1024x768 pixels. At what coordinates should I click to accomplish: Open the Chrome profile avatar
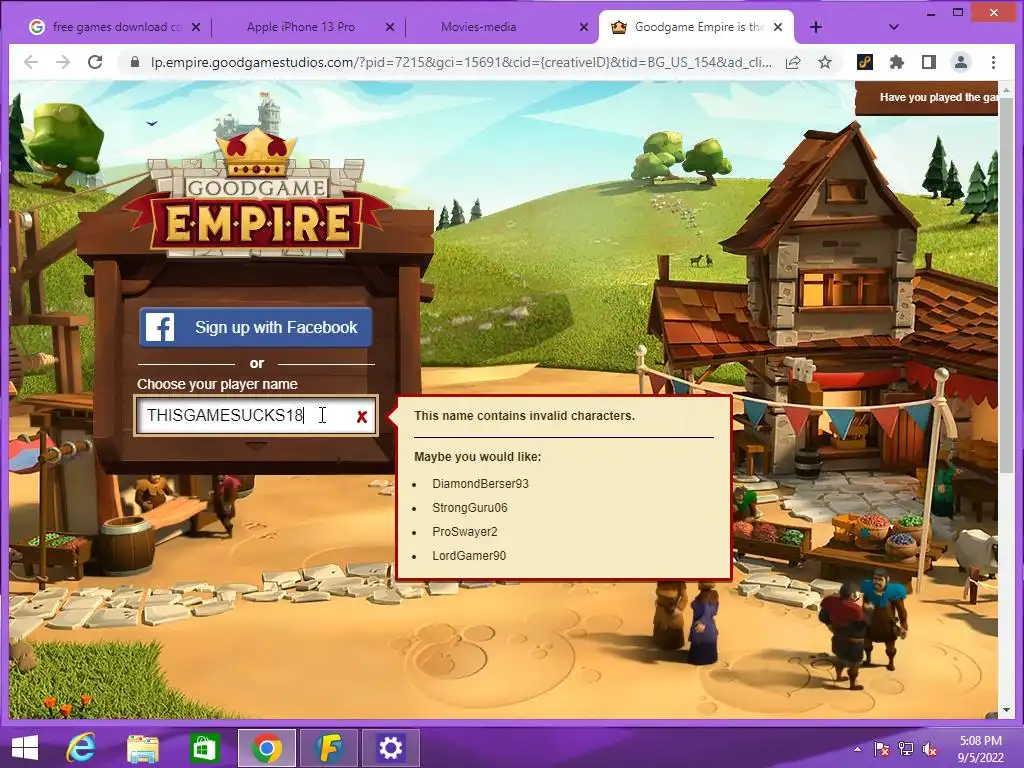961,62
